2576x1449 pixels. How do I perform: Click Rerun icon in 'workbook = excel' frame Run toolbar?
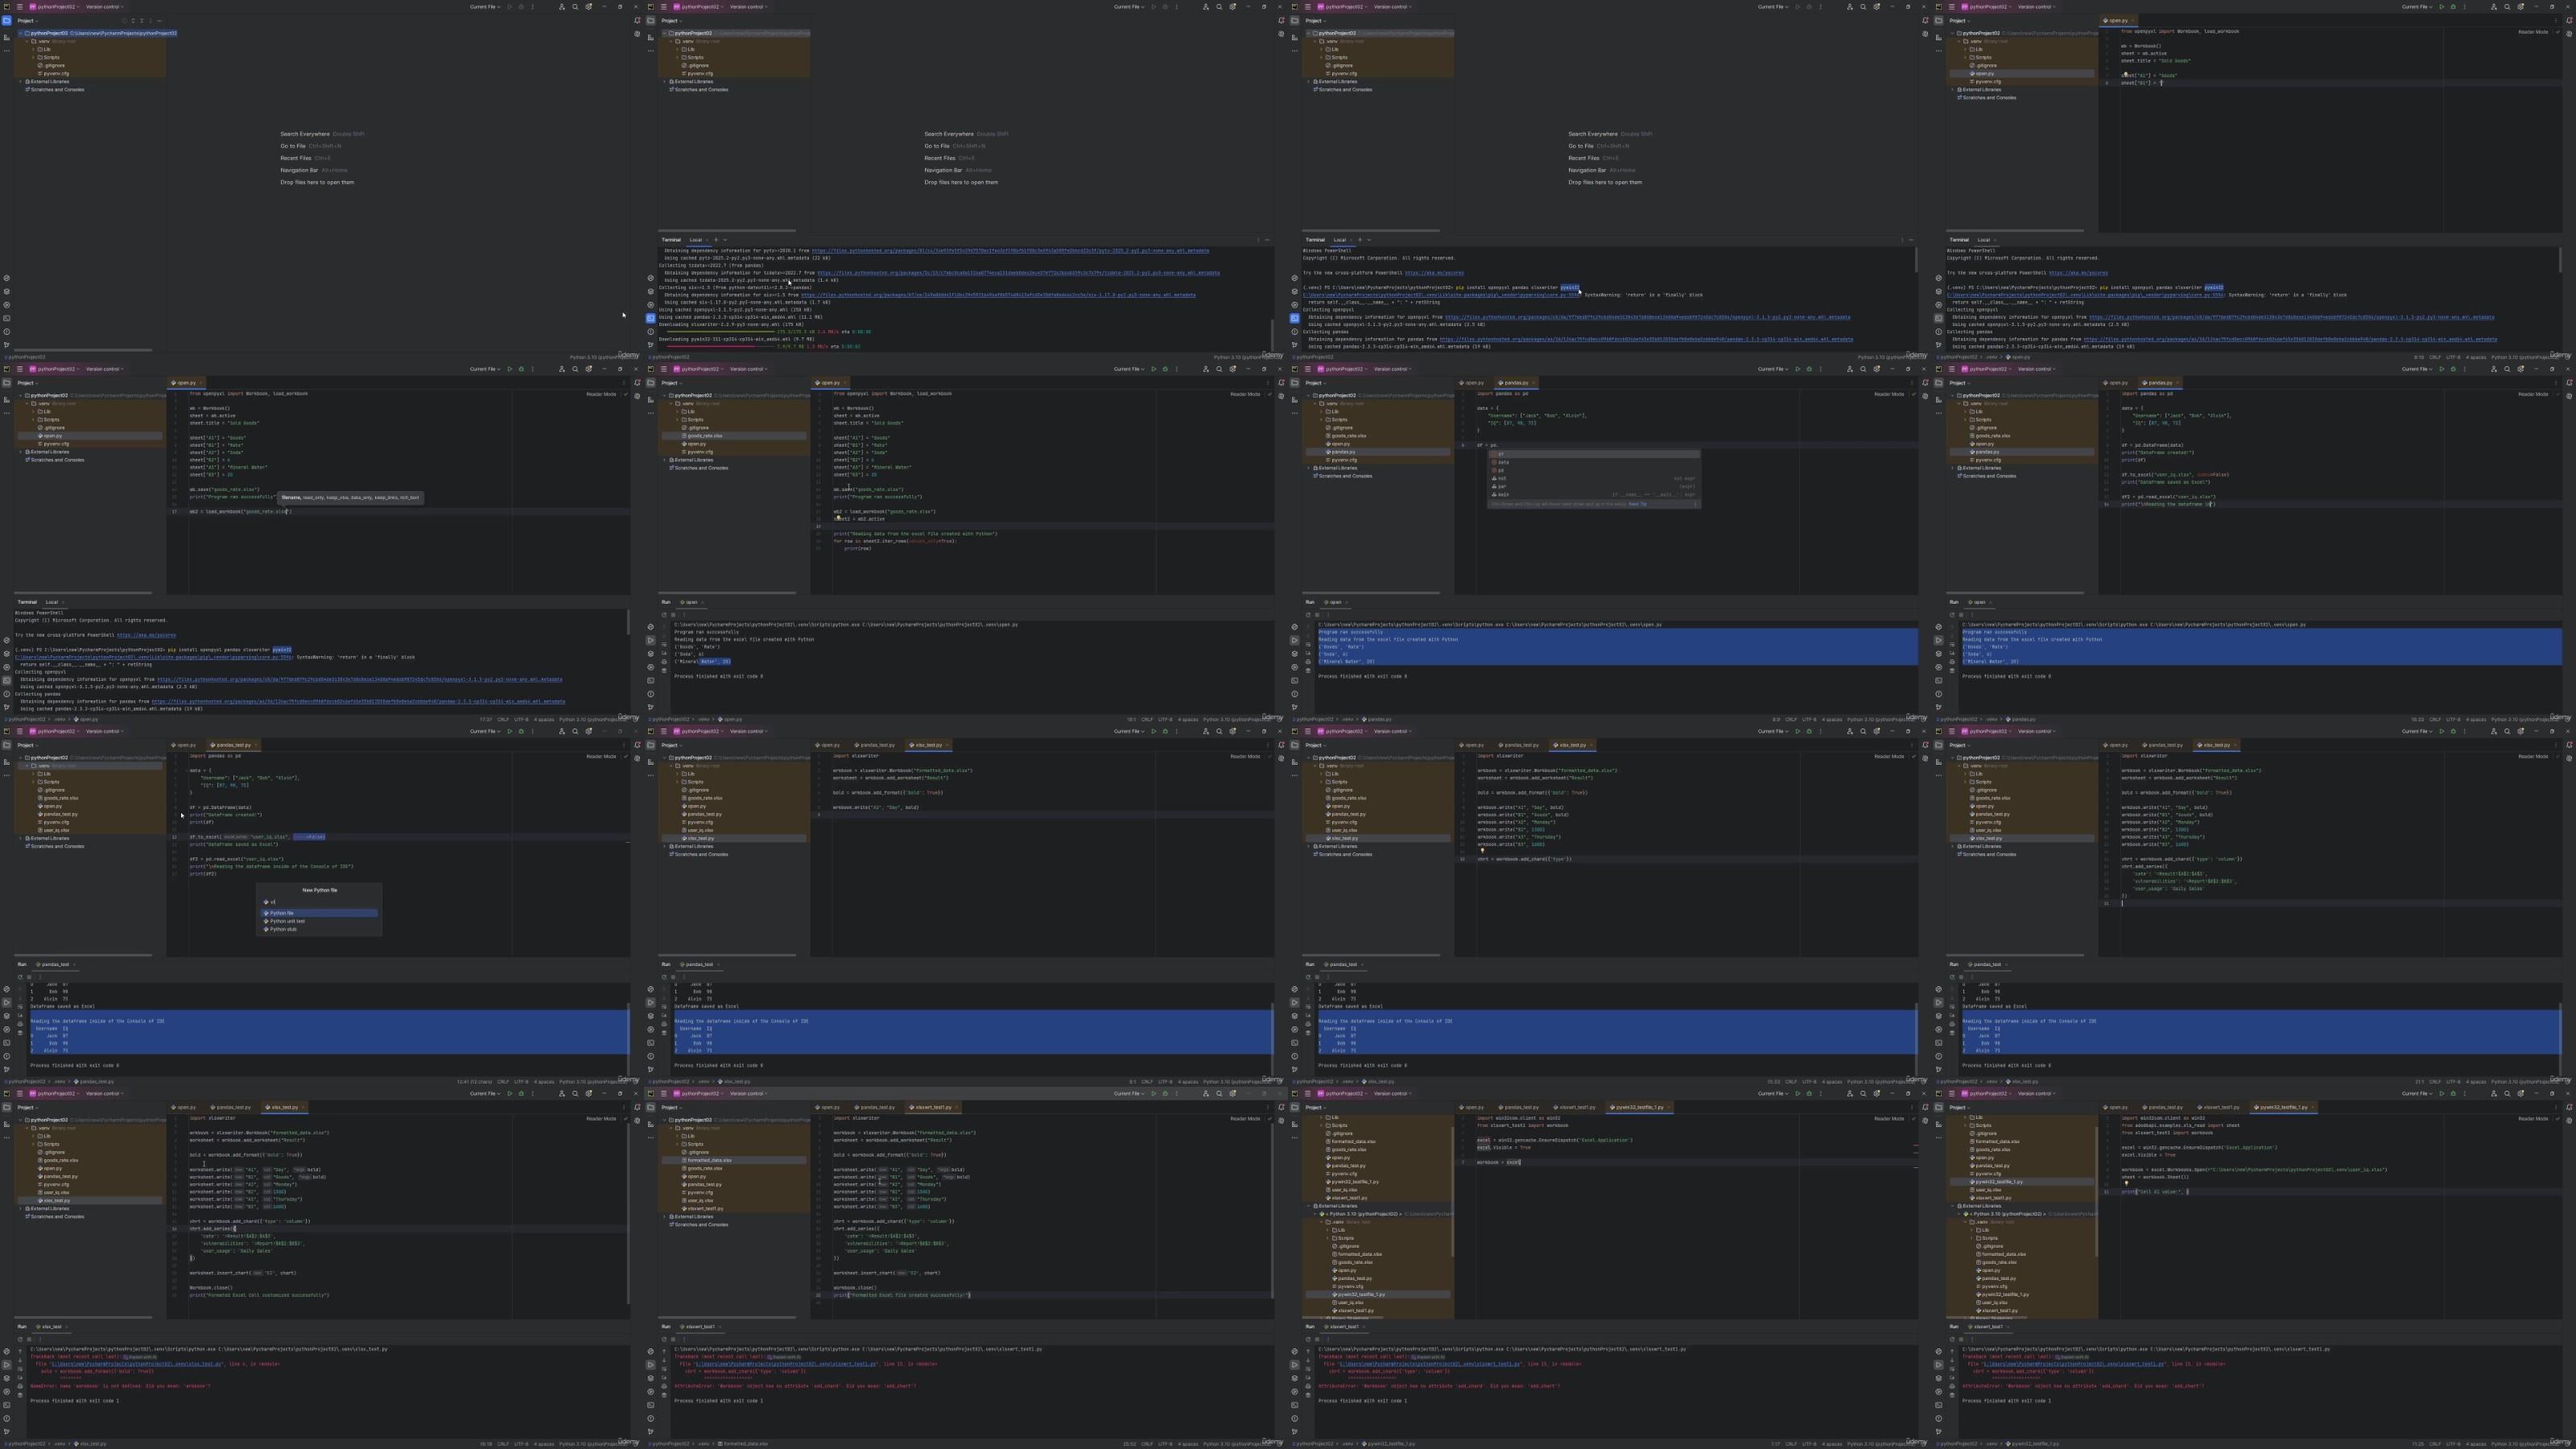(1309, 1340)
